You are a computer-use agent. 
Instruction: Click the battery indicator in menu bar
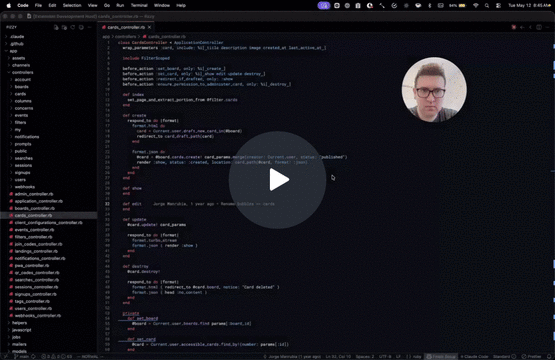tap(458, 5)
